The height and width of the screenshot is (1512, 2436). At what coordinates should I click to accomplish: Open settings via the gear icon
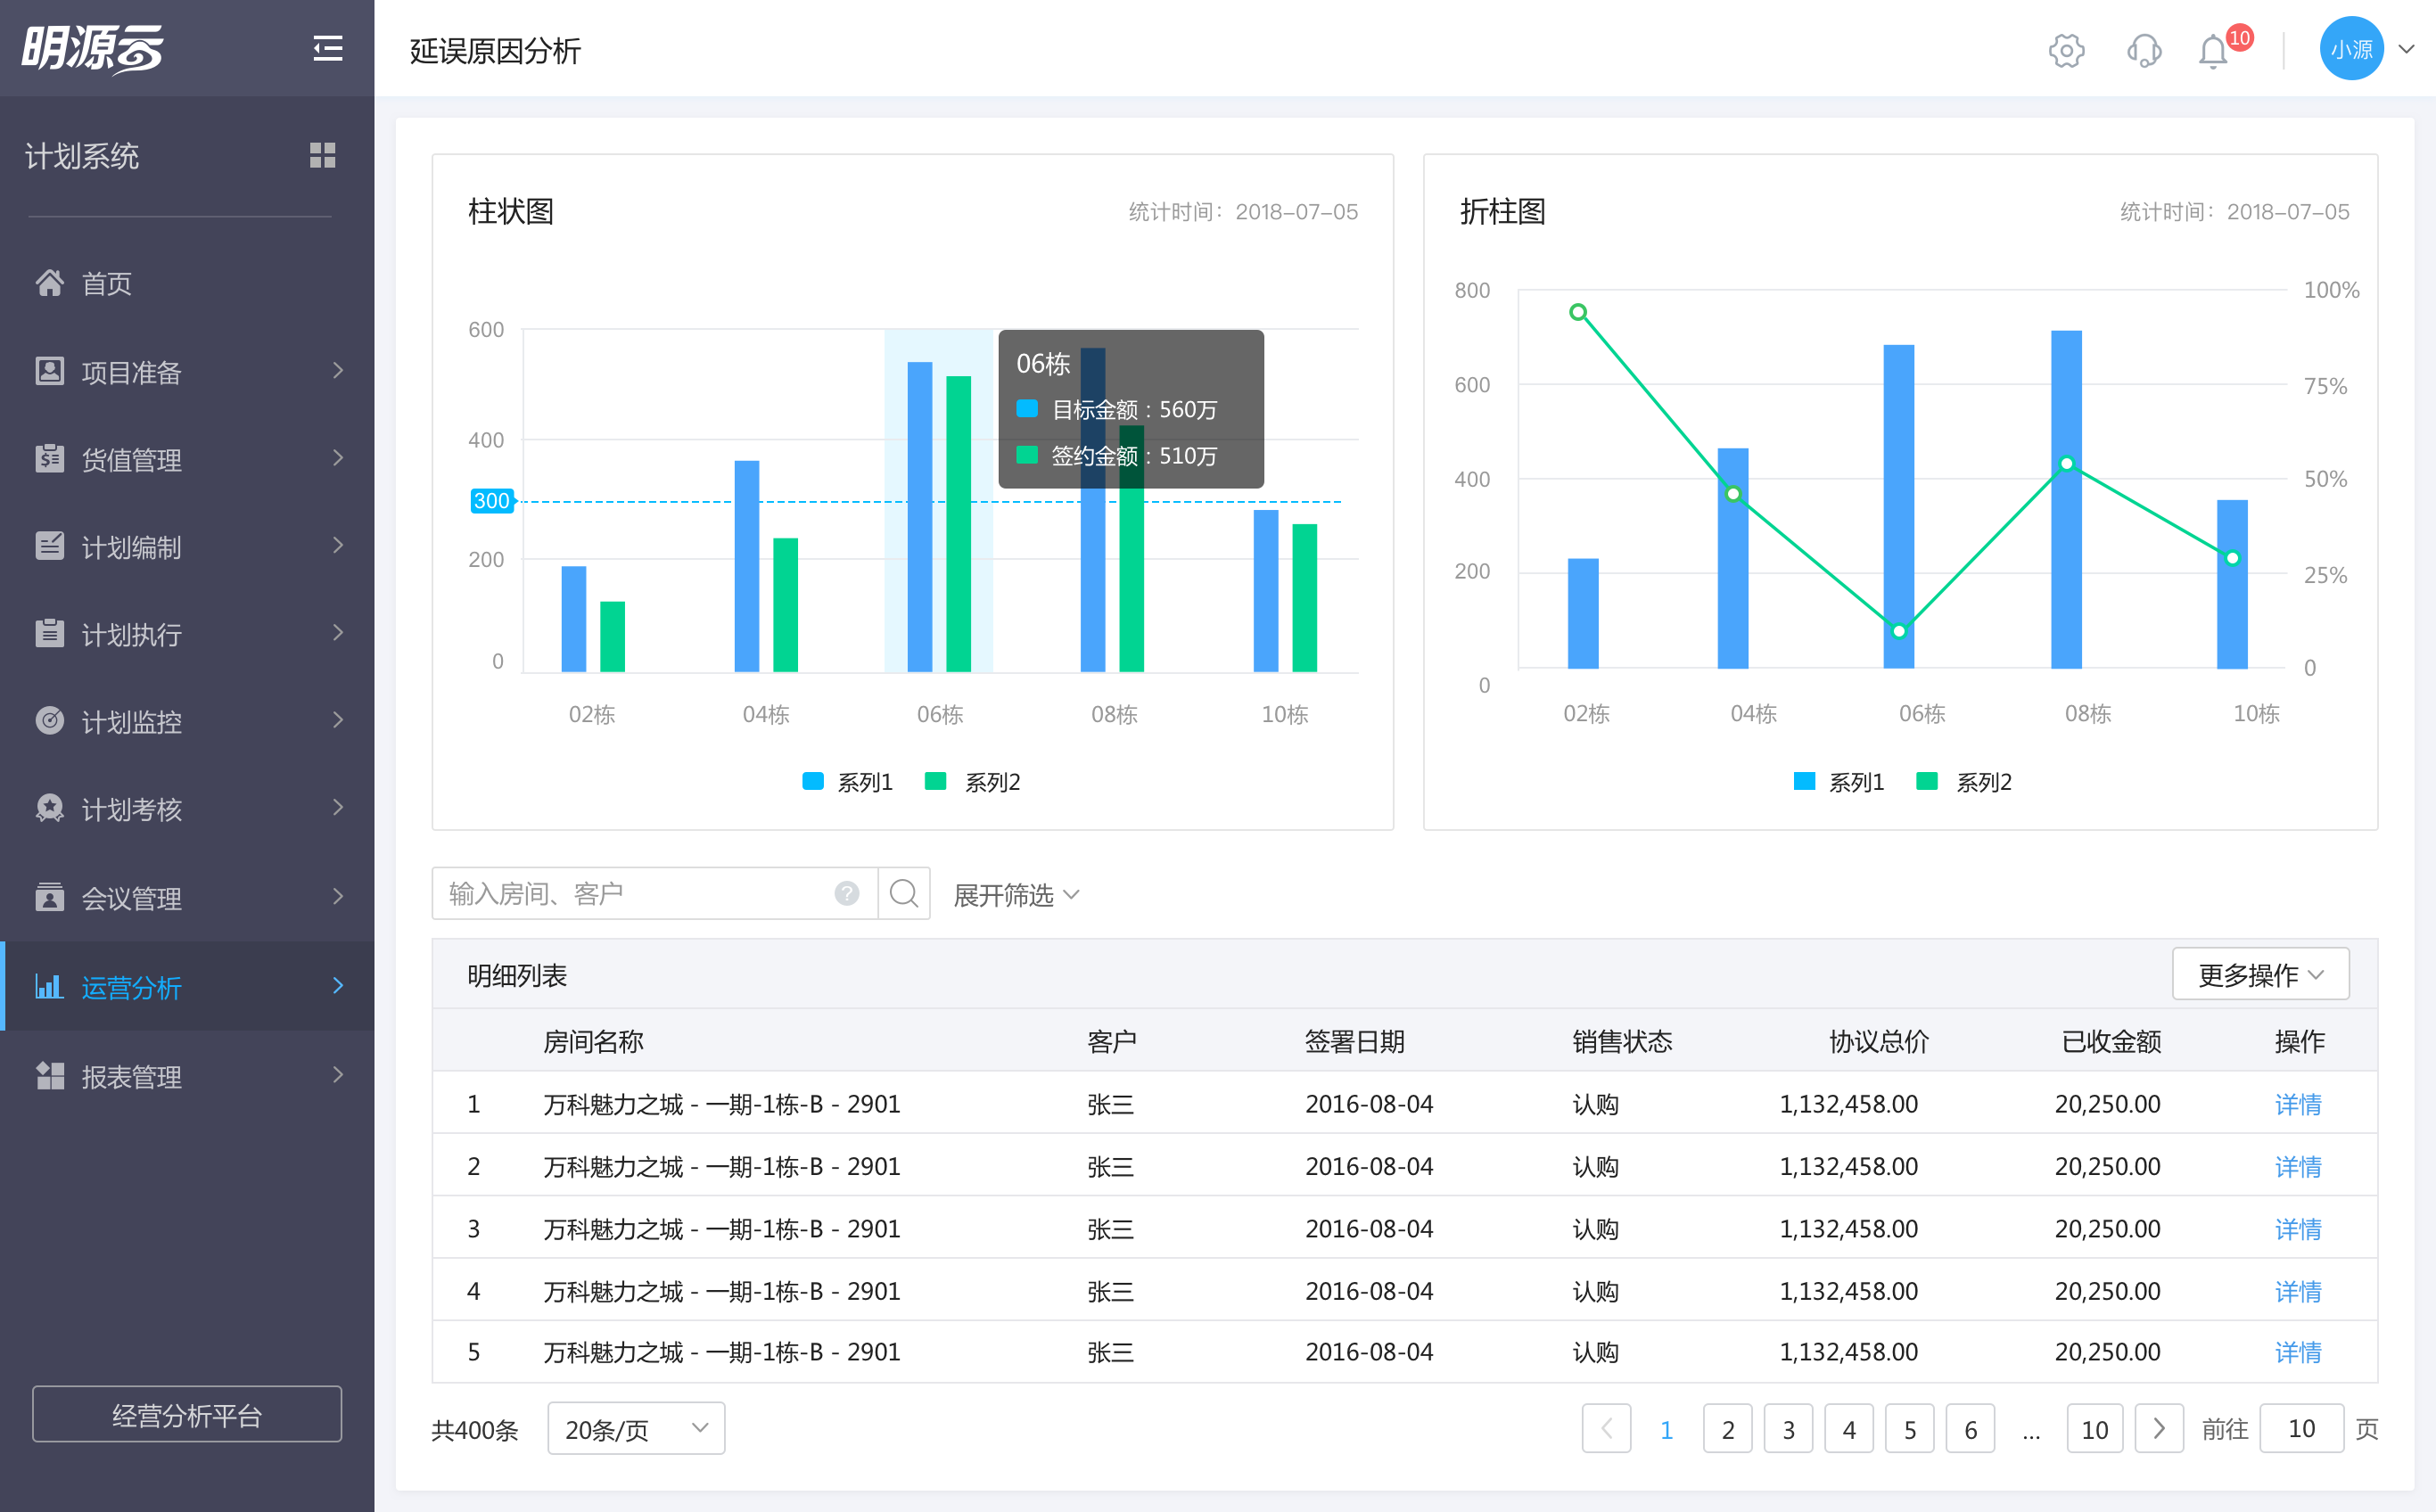point(2066,50)
